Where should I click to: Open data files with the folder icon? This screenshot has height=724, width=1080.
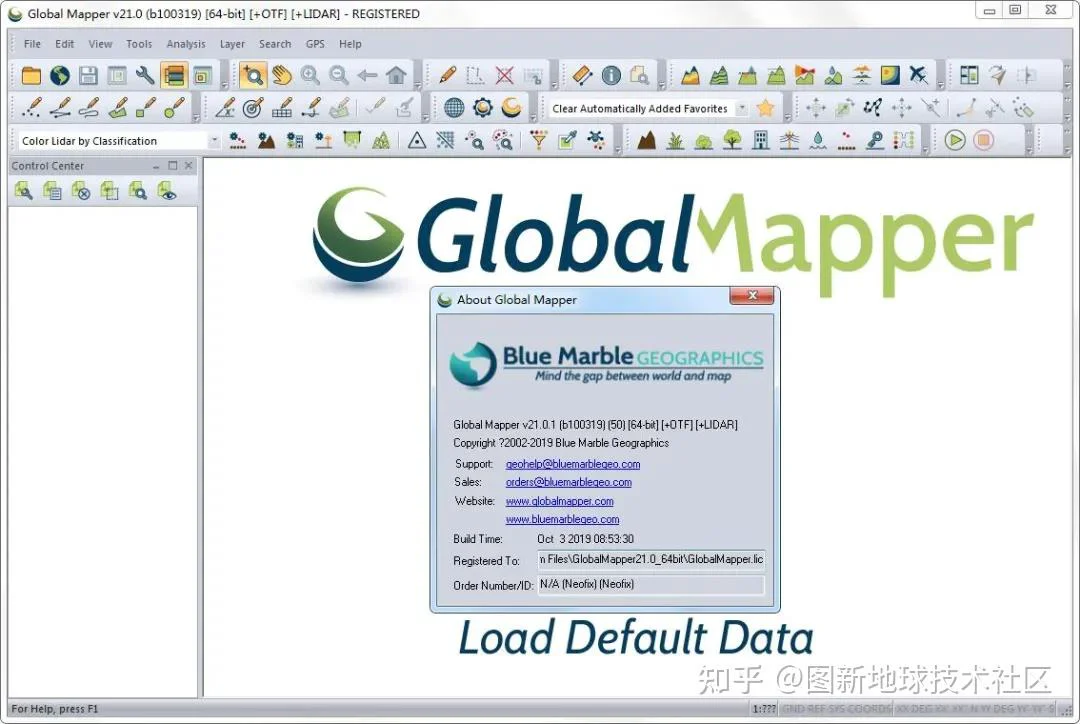31,75
